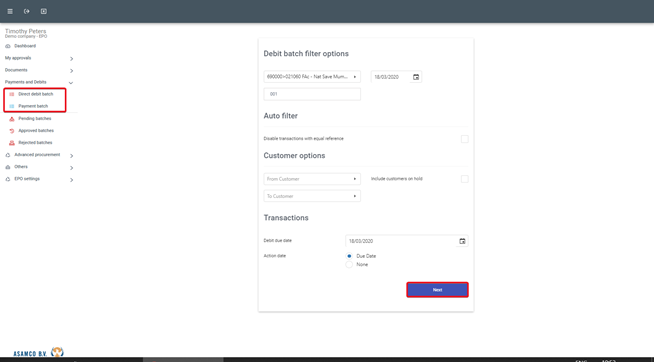Open calendar for Debit due date
The height and width of the screenshot is (362, 654).
pos(462,241)
